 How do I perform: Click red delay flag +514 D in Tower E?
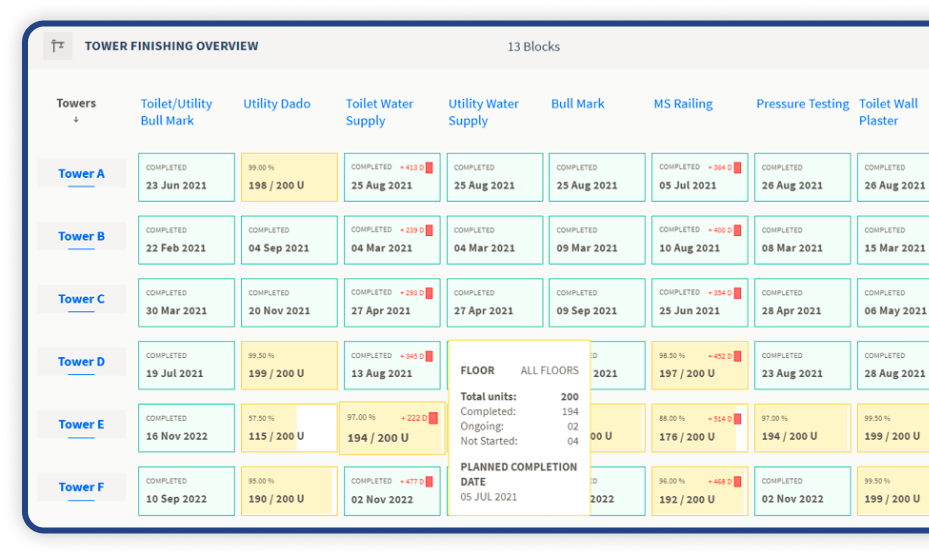click(x=737, y=419)
